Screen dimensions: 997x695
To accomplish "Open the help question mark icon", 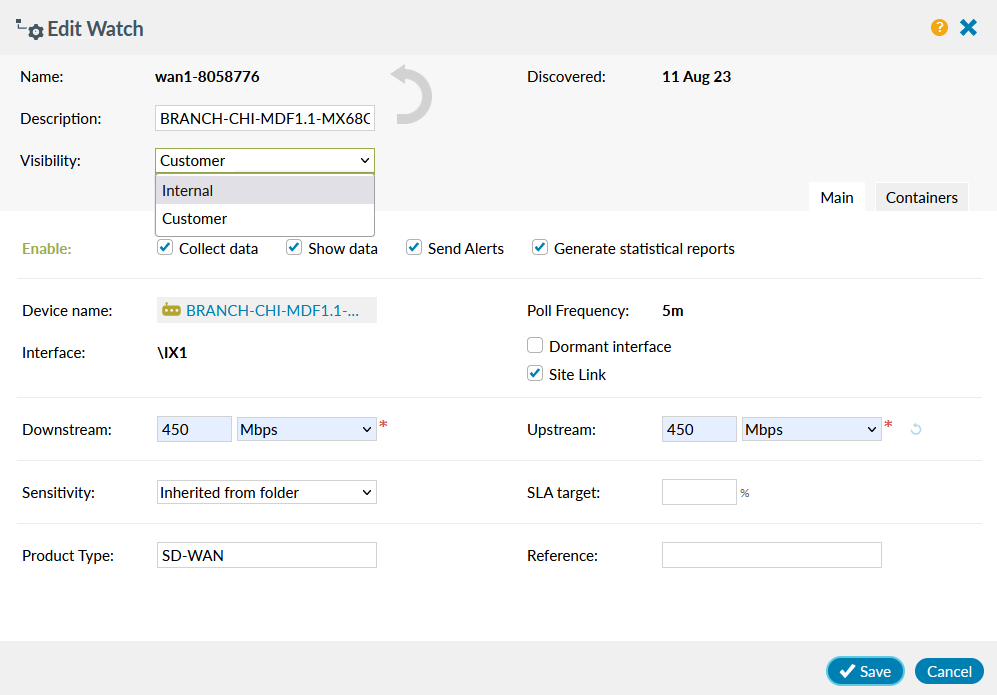I will (x=938, y=27).
